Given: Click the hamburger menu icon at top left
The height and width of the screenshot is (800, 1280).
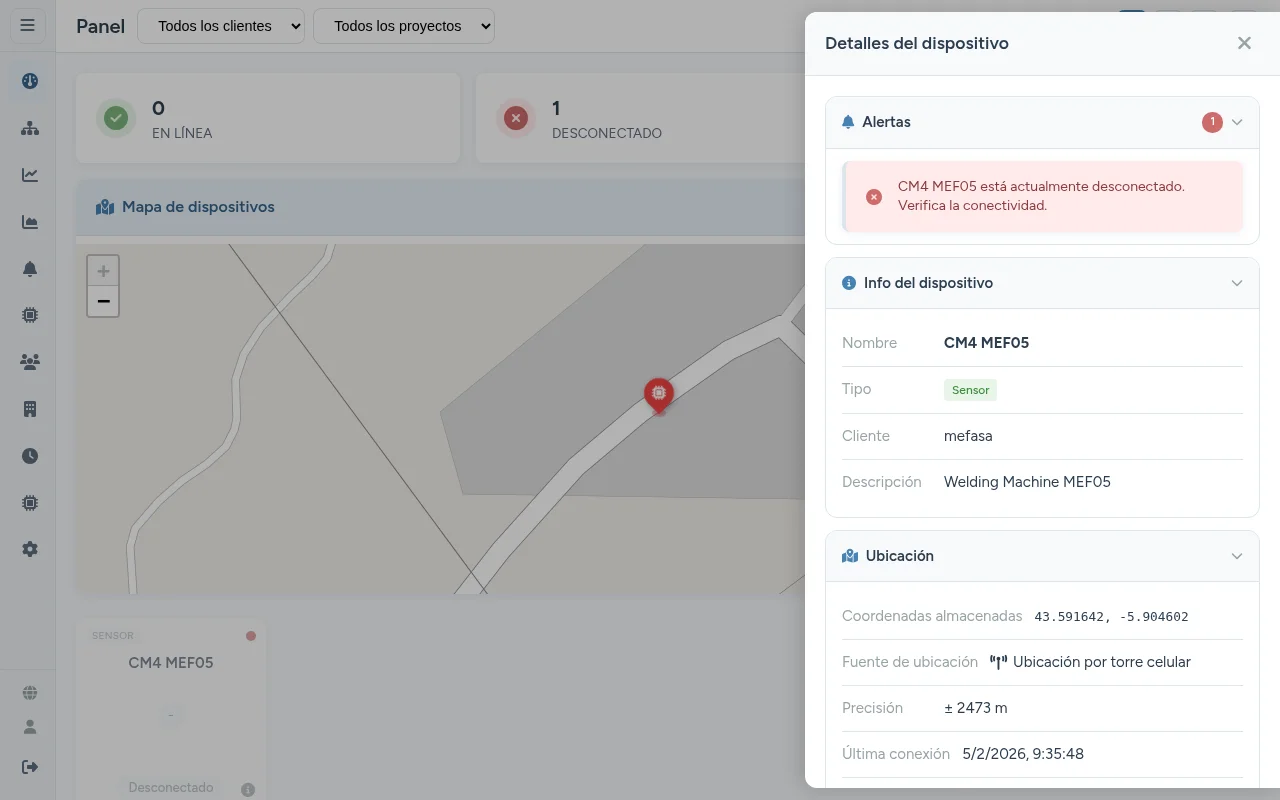Looking at the screenshot, I should [27, 25].
